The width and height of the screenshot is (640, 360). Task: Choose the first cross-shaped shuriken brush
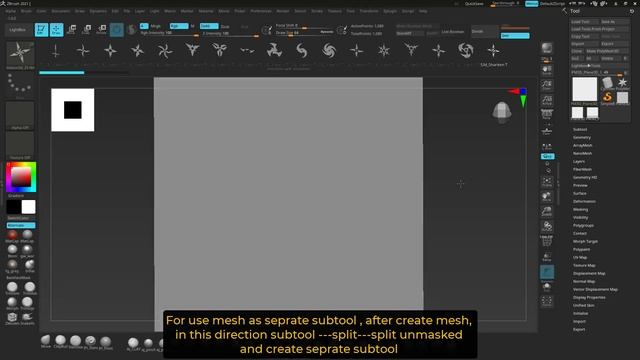point(56,51)
